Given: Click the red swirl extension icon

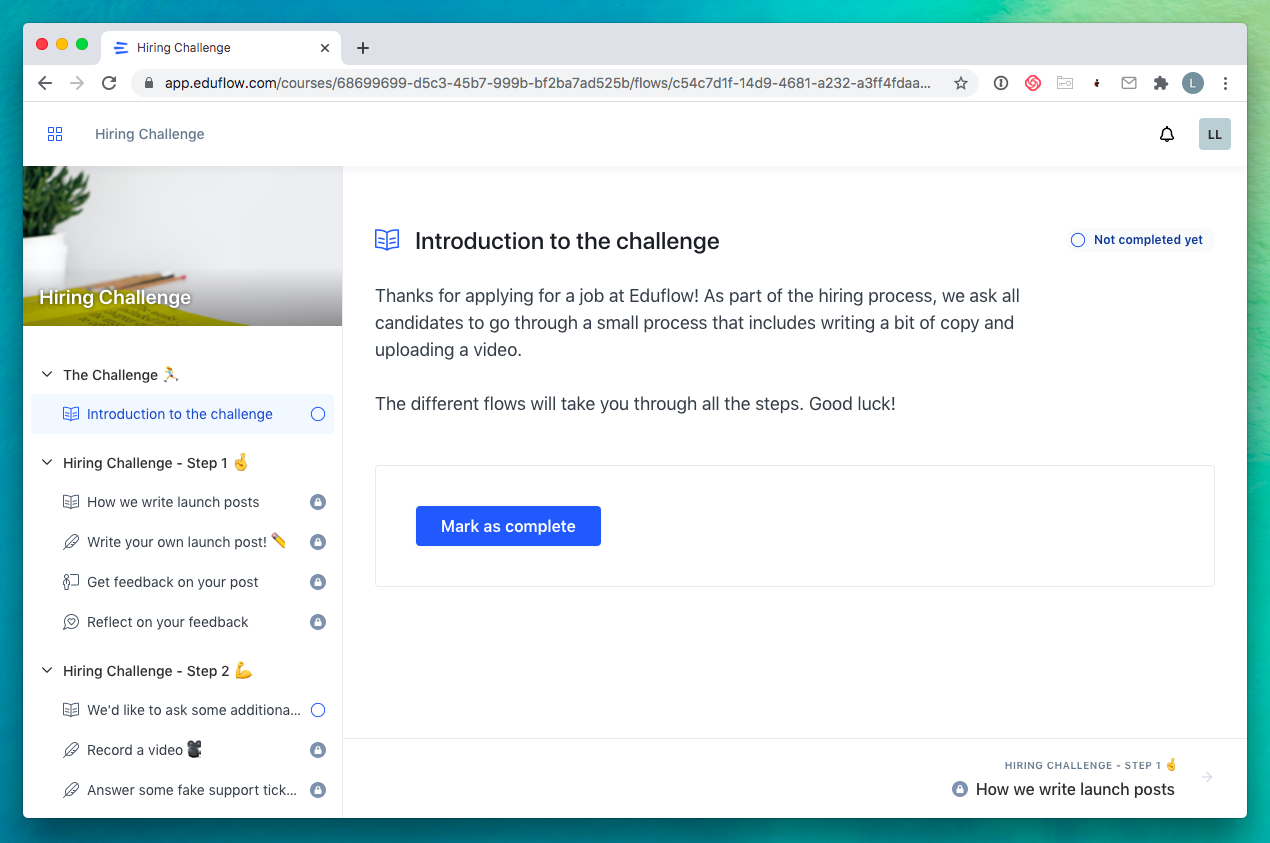Looking at the screenshot, I should click(1033, 83).
